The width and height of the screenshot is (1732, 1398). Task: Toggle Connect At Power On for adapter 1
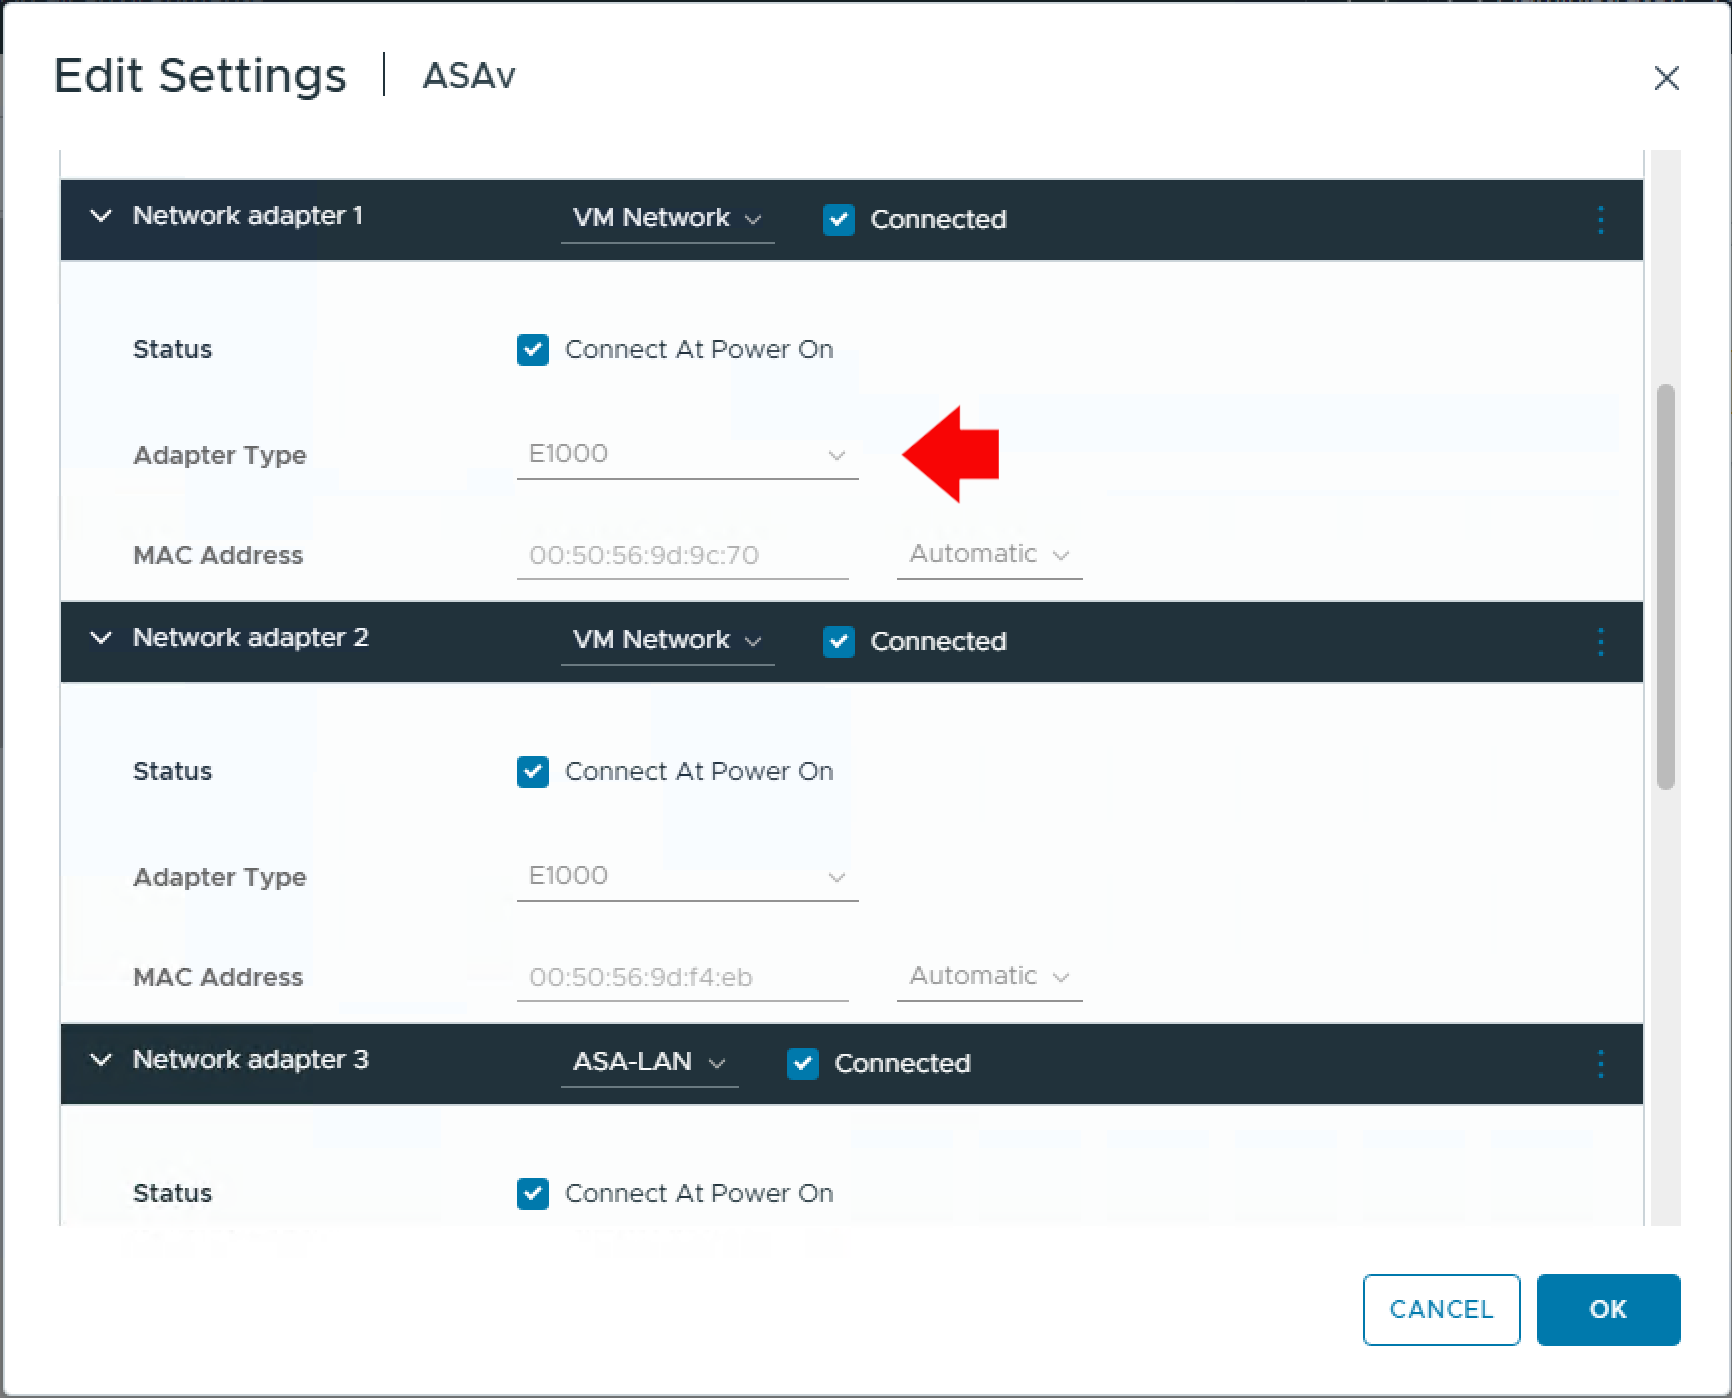532,350
